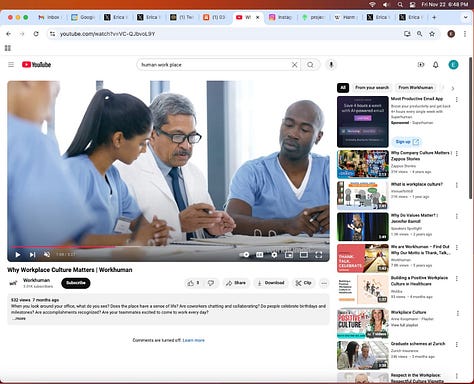Enter full screen mode

(x=319, y=255)
